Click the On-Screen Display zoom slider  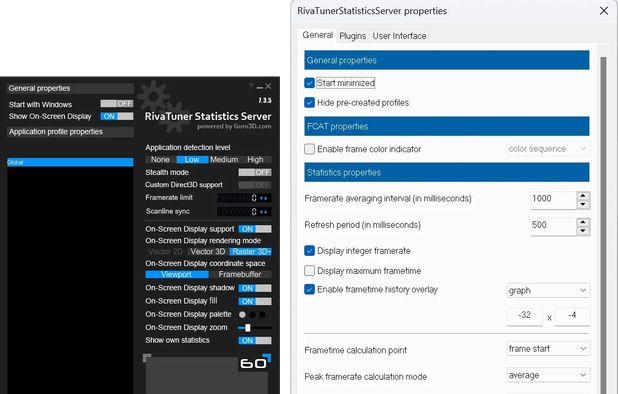pos(255,327)
